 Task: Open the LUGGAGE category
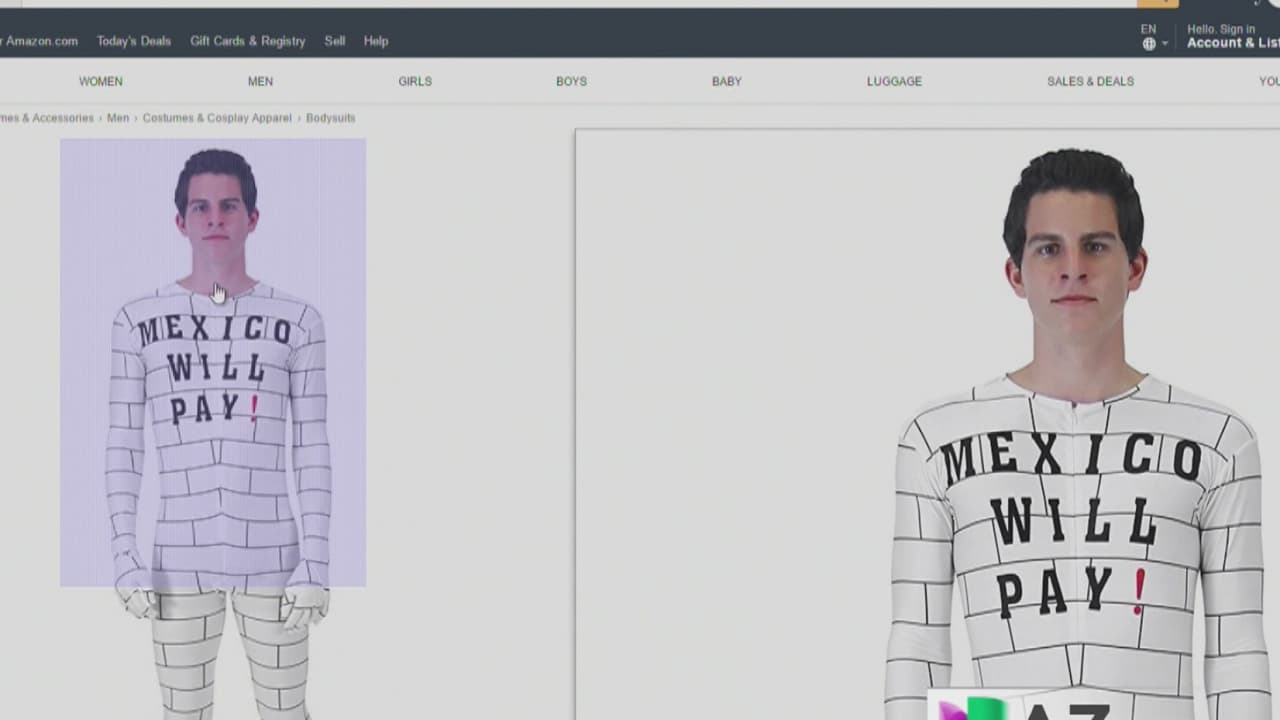click(894, 81)
